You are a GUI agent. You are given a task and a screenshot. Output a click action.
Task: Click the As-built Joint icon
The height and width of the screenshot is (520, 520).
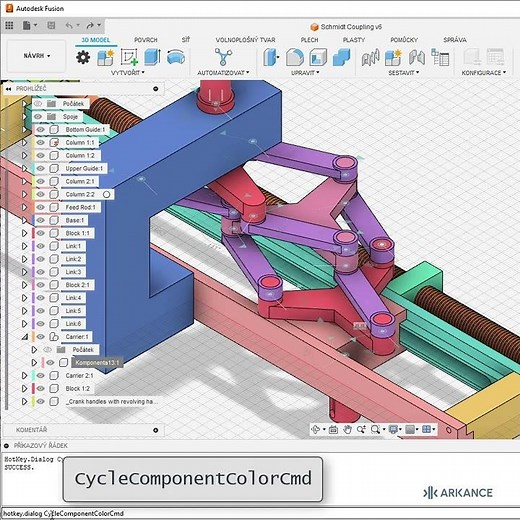(417, 57)
